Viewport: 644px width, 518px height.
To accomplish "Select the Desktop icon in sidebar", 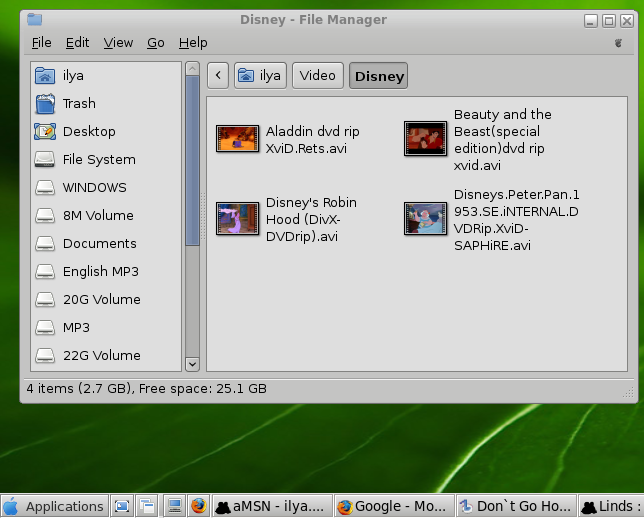I will [45, 131].
